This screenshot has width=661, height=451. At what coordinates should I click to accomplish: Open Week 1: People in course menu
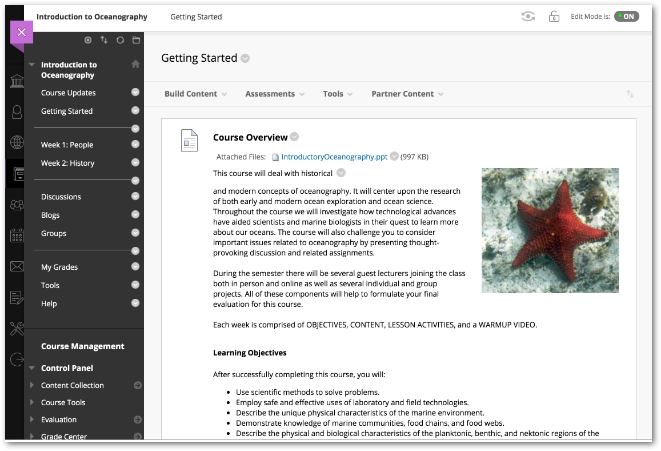point(67,145)
